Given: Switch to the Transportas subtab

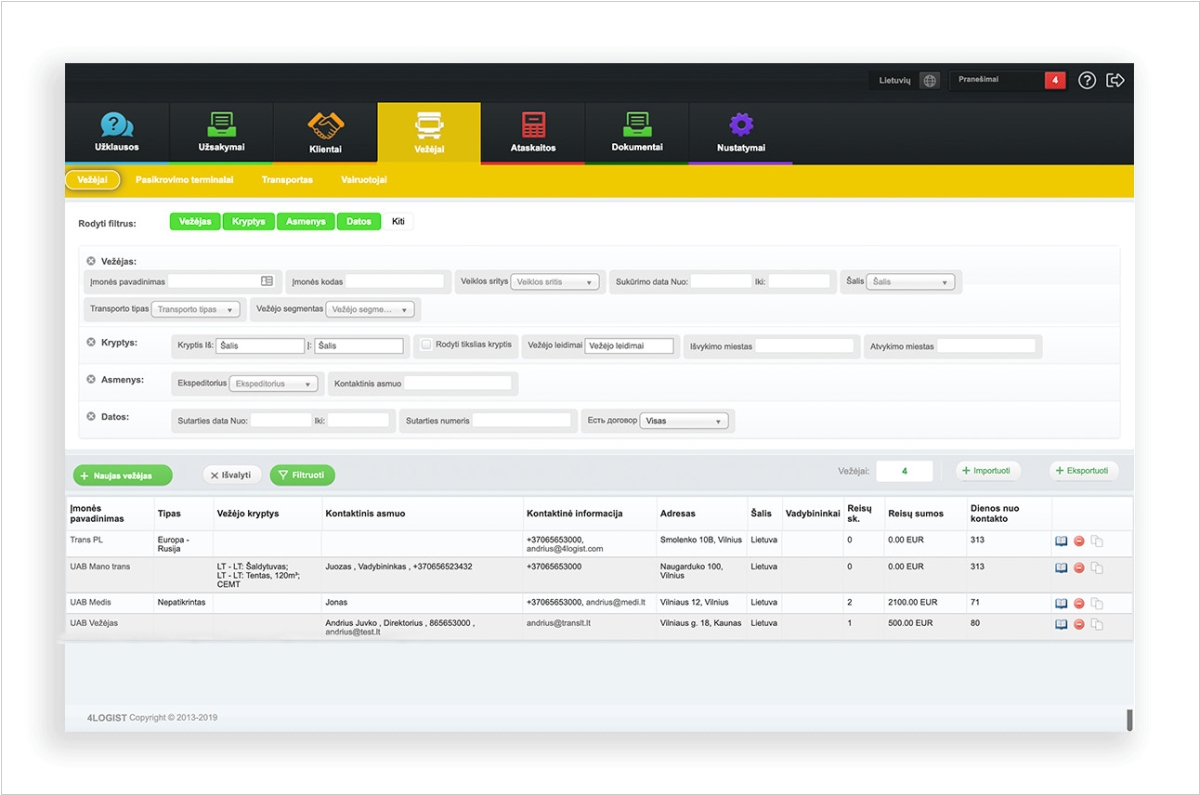Looking at the screenshot, I should [x=287, y=180].
